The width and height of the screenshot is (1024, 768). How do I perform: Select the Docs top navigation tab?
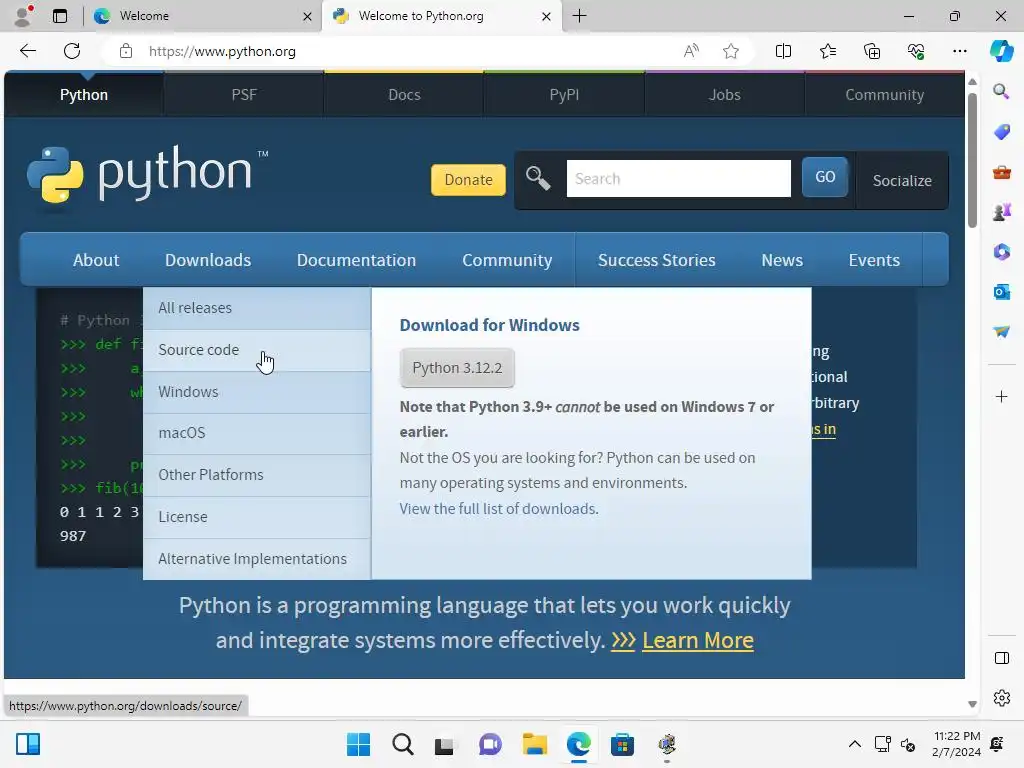(404, 95)
